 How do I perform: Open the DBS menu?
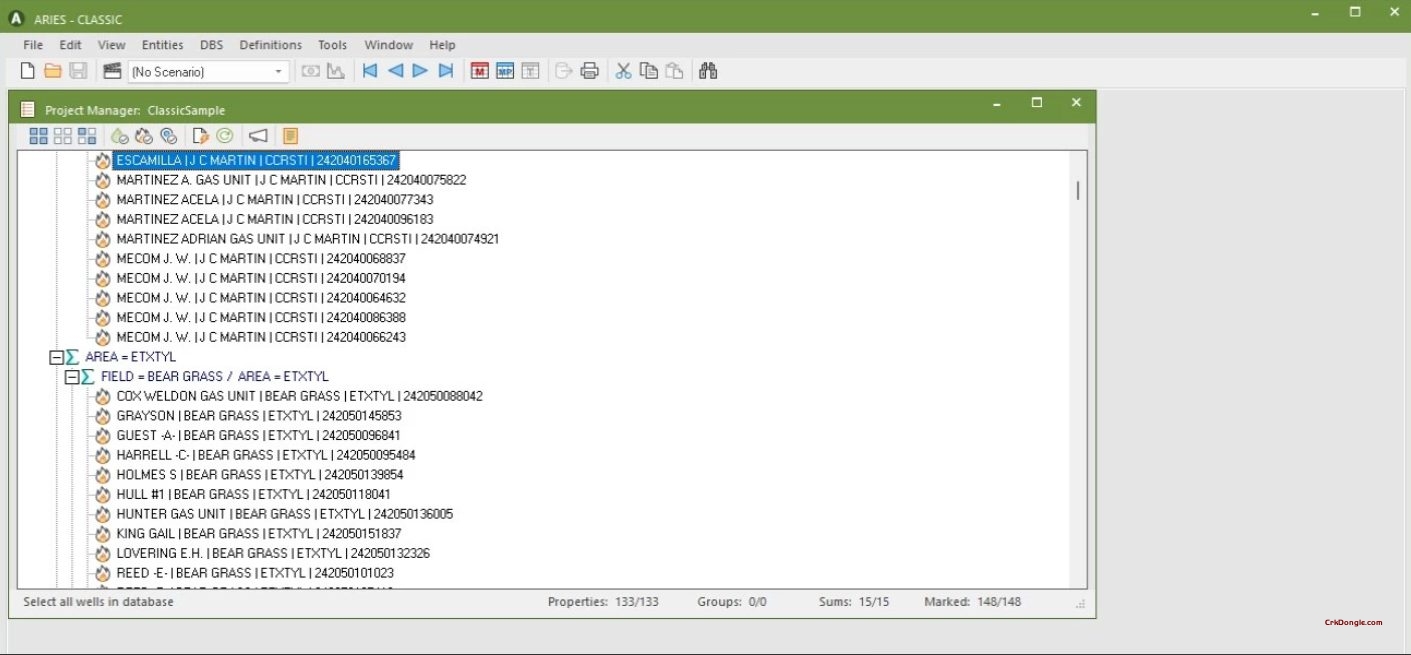(x=212, y=45)
